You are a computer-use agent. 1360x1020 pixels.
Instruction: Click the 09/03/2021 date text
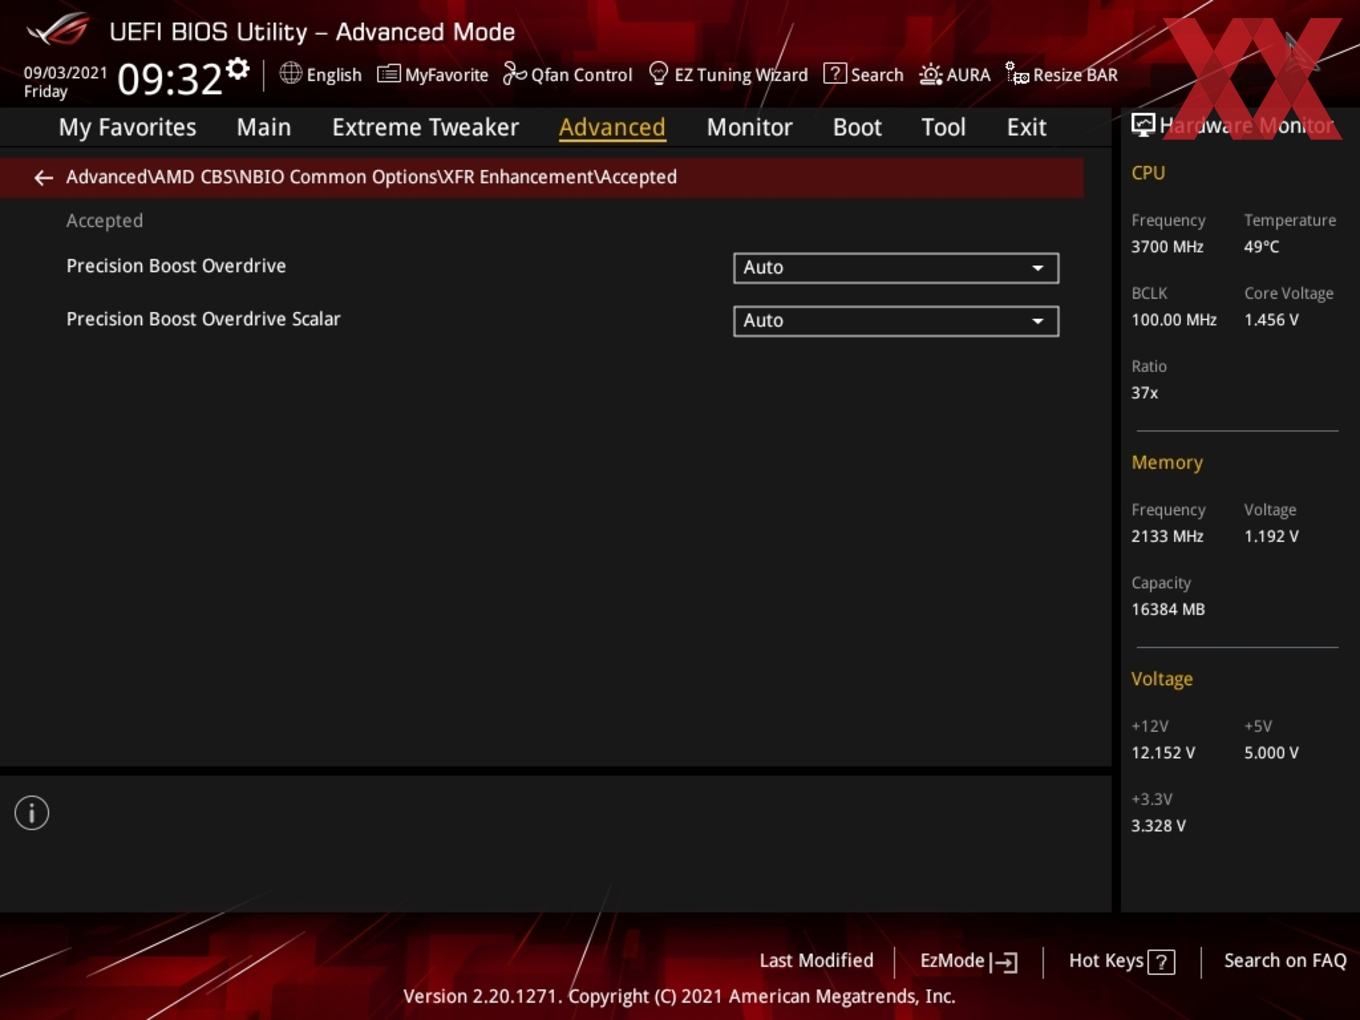click(x=65, y=73)
